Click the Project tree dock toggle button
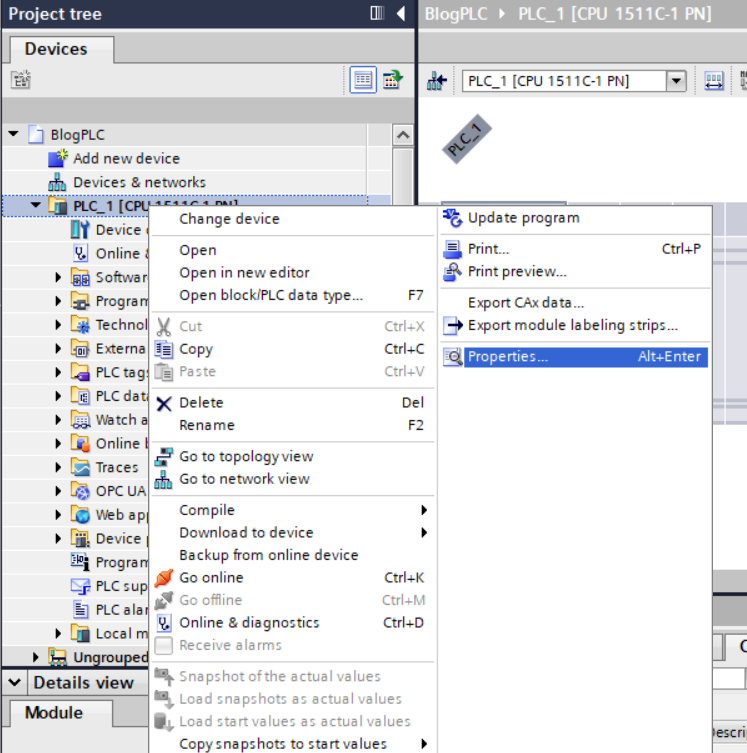This screenshot has height=753, width=747. pyautogui.click(x=377, y=13)
